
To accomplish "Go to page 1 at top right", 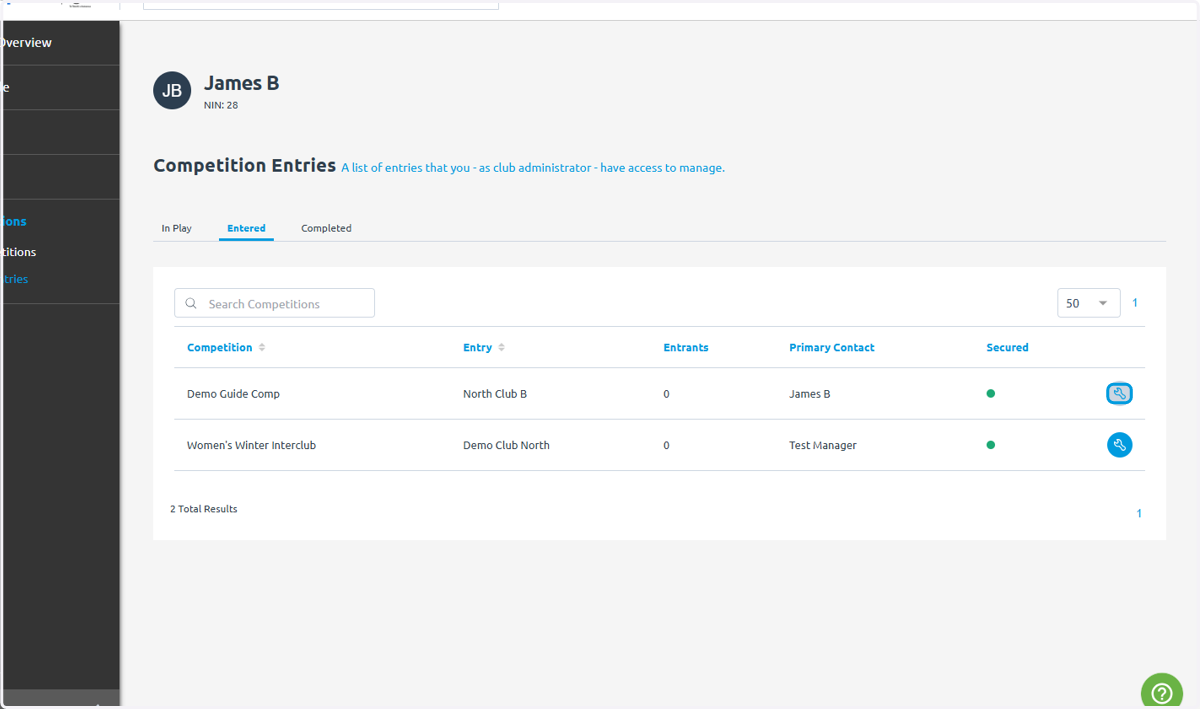I will 1135,303.
